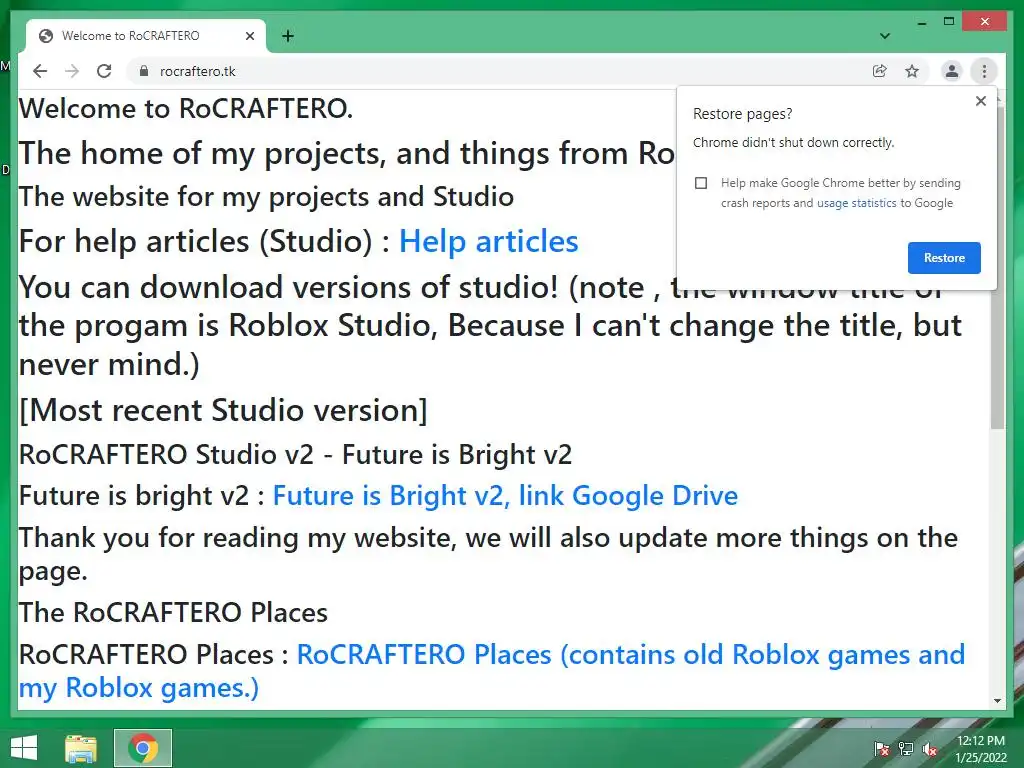Open the Chrome profile avatar menu
The width and height of the screenshot is (1024, 768).
952,71
